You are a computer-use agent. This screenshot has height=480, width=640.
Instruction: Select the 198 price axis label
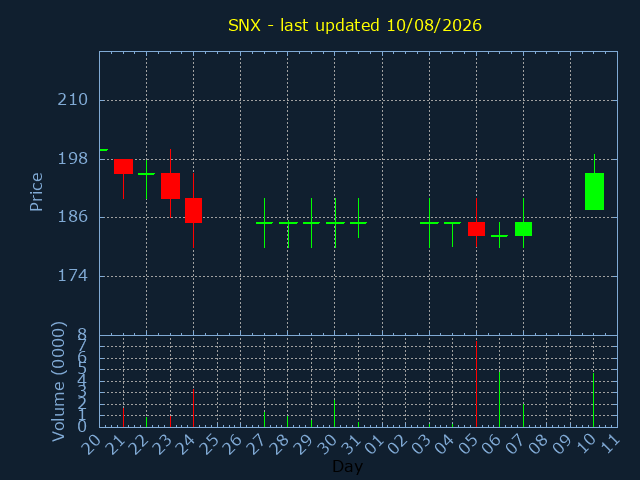73,158
